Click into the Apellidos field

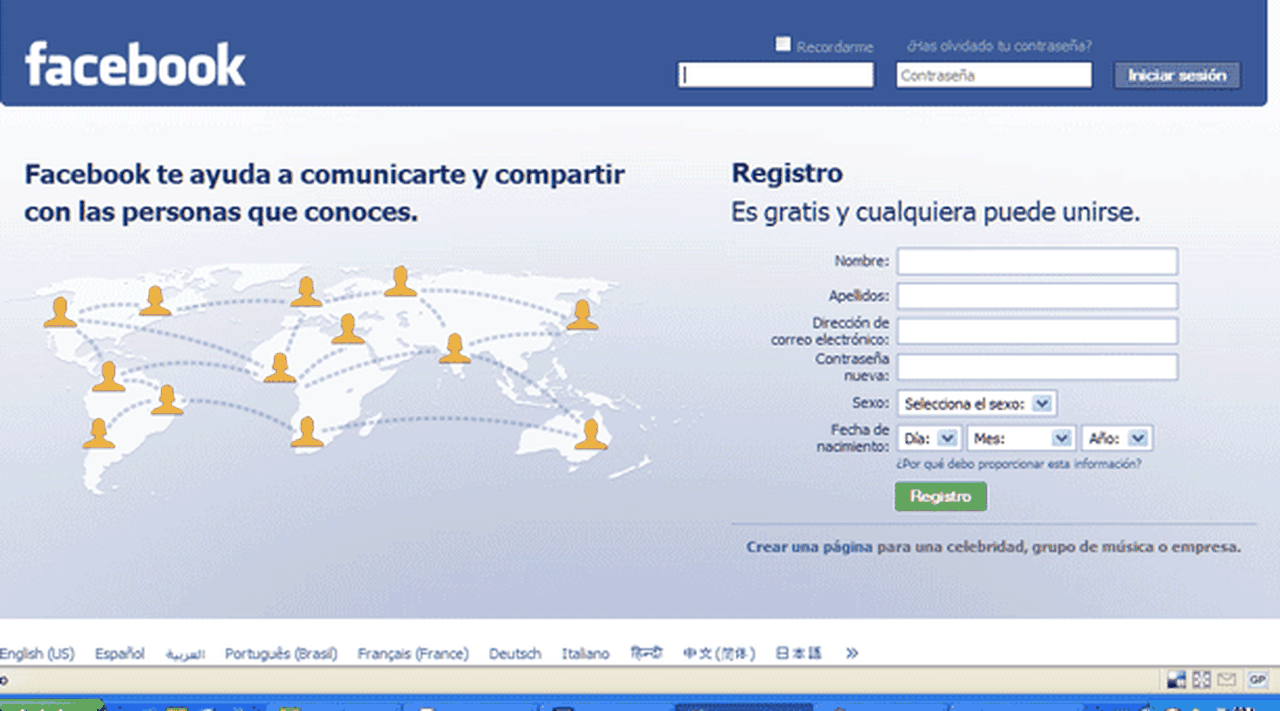pyautogui.click(x=1037, y=296)
